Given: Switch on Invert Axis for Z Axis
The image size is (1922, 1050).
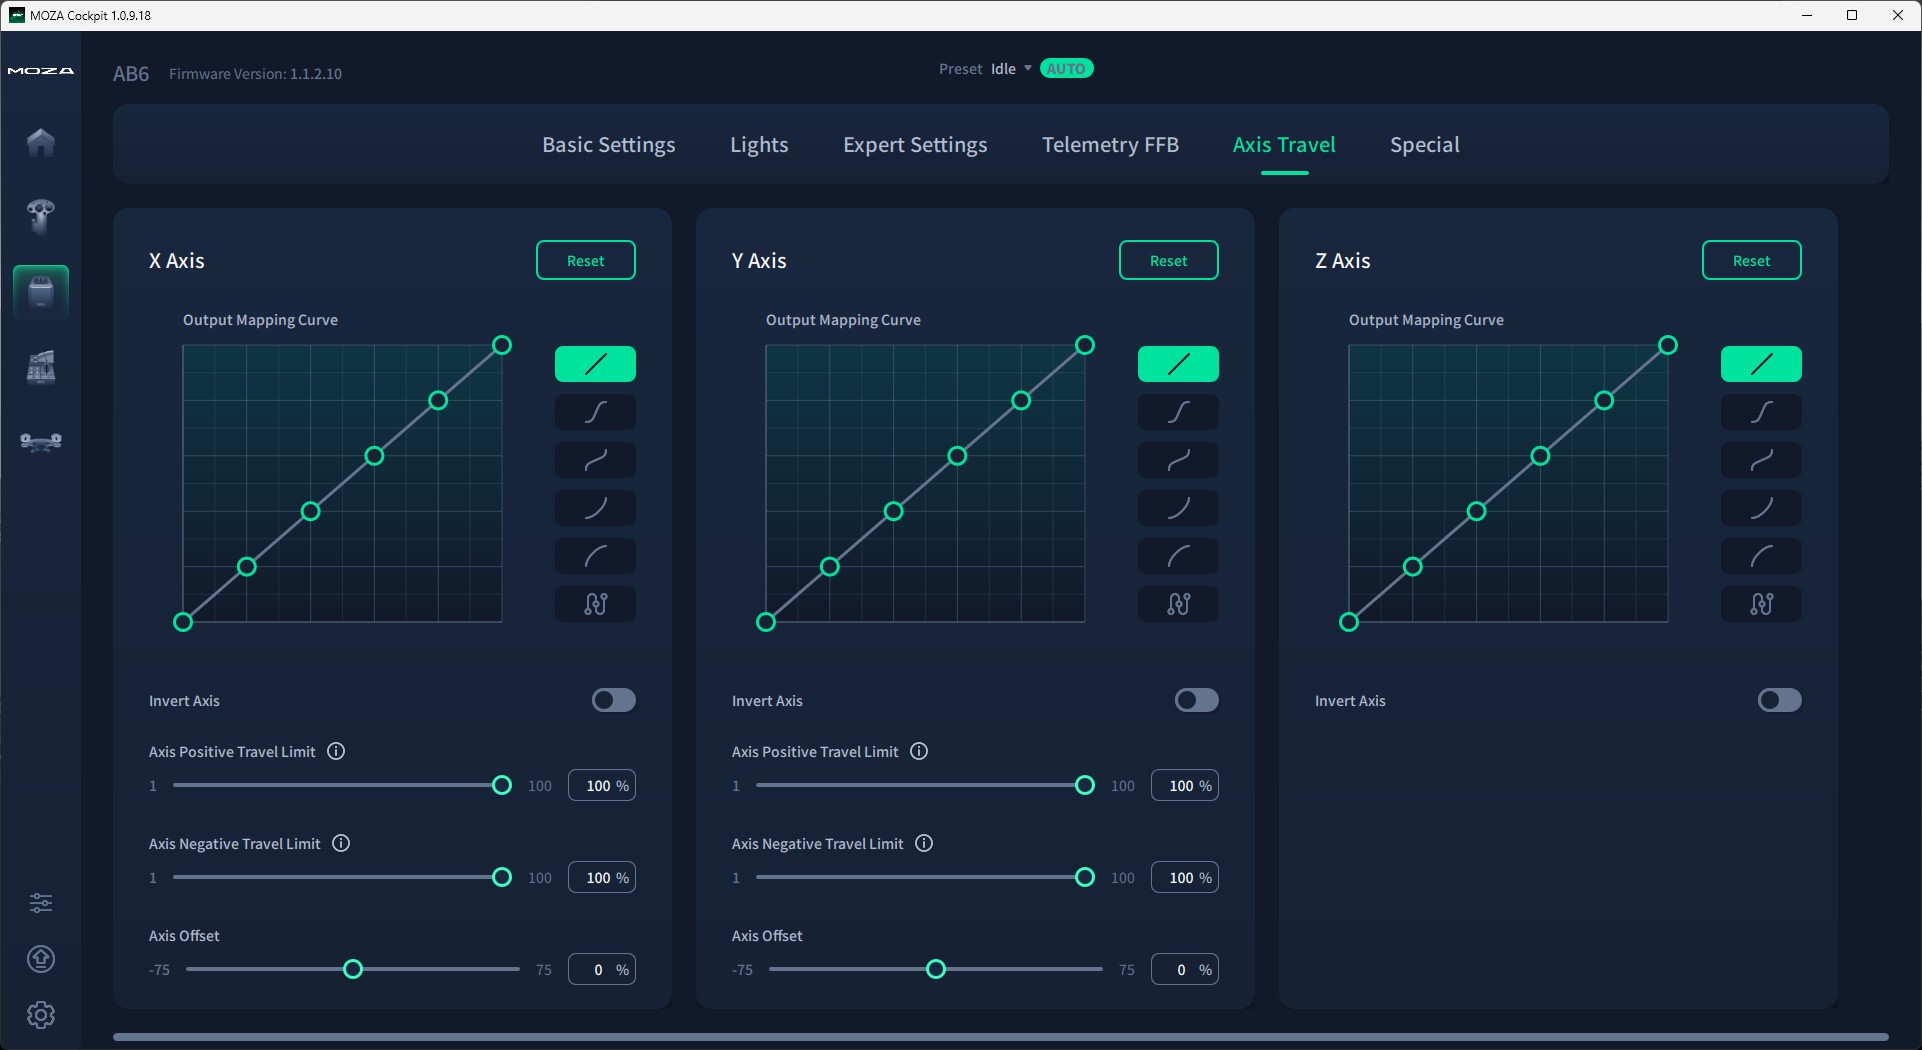Looking at the screenshot, I should (1779, 700).
